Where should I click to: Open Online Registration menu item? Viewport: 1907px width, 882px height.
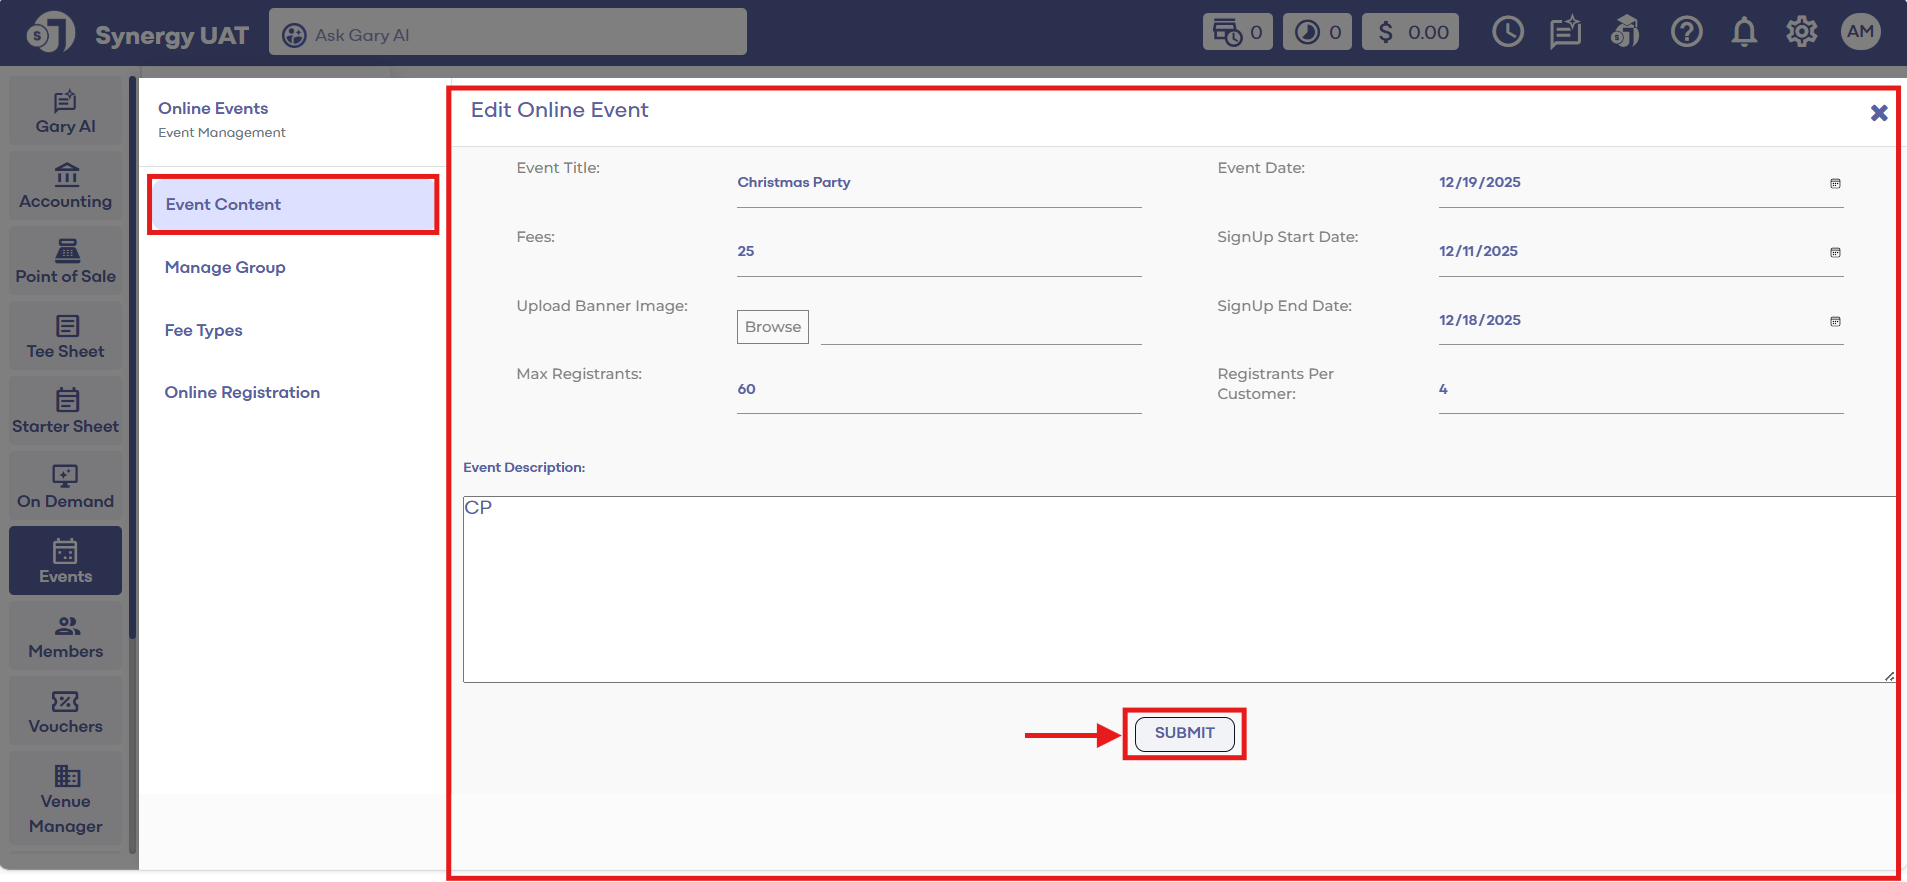[x=242, y=392]
